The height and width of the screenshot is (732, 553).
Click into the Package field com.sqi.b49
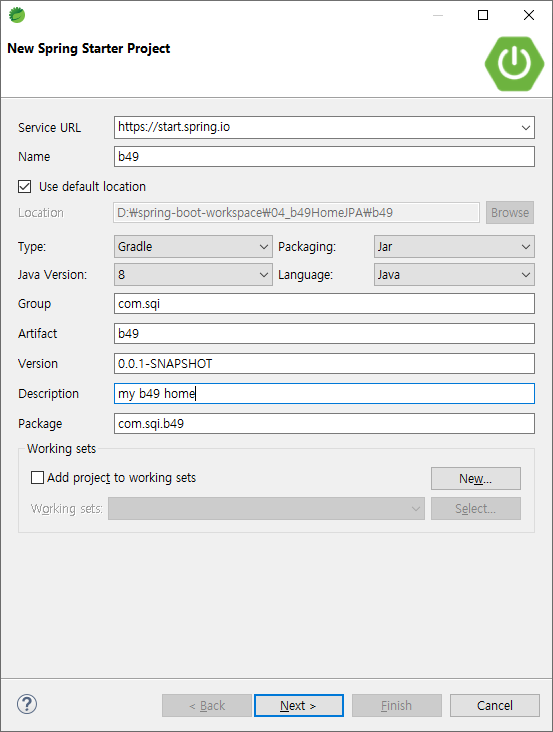point(324,423)
